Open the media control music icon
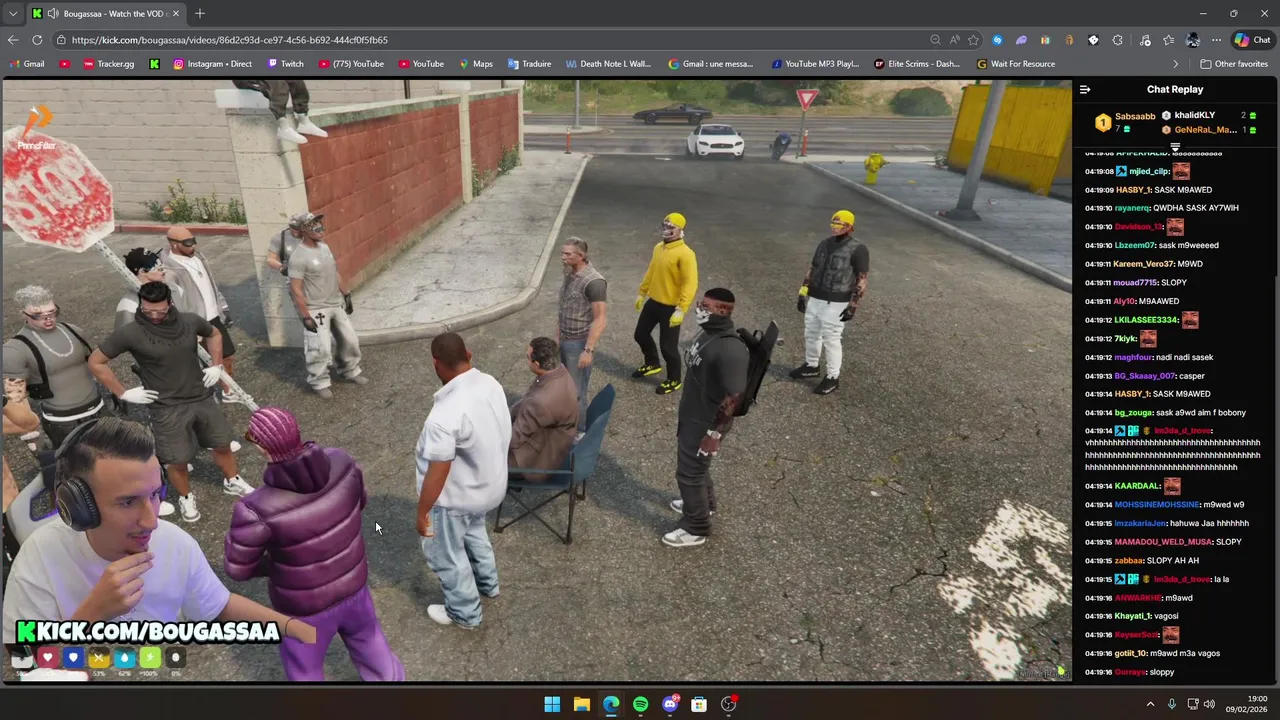Image resolution: width=1280 pixels, height=720 pixels. click(x=1144, y=40)
